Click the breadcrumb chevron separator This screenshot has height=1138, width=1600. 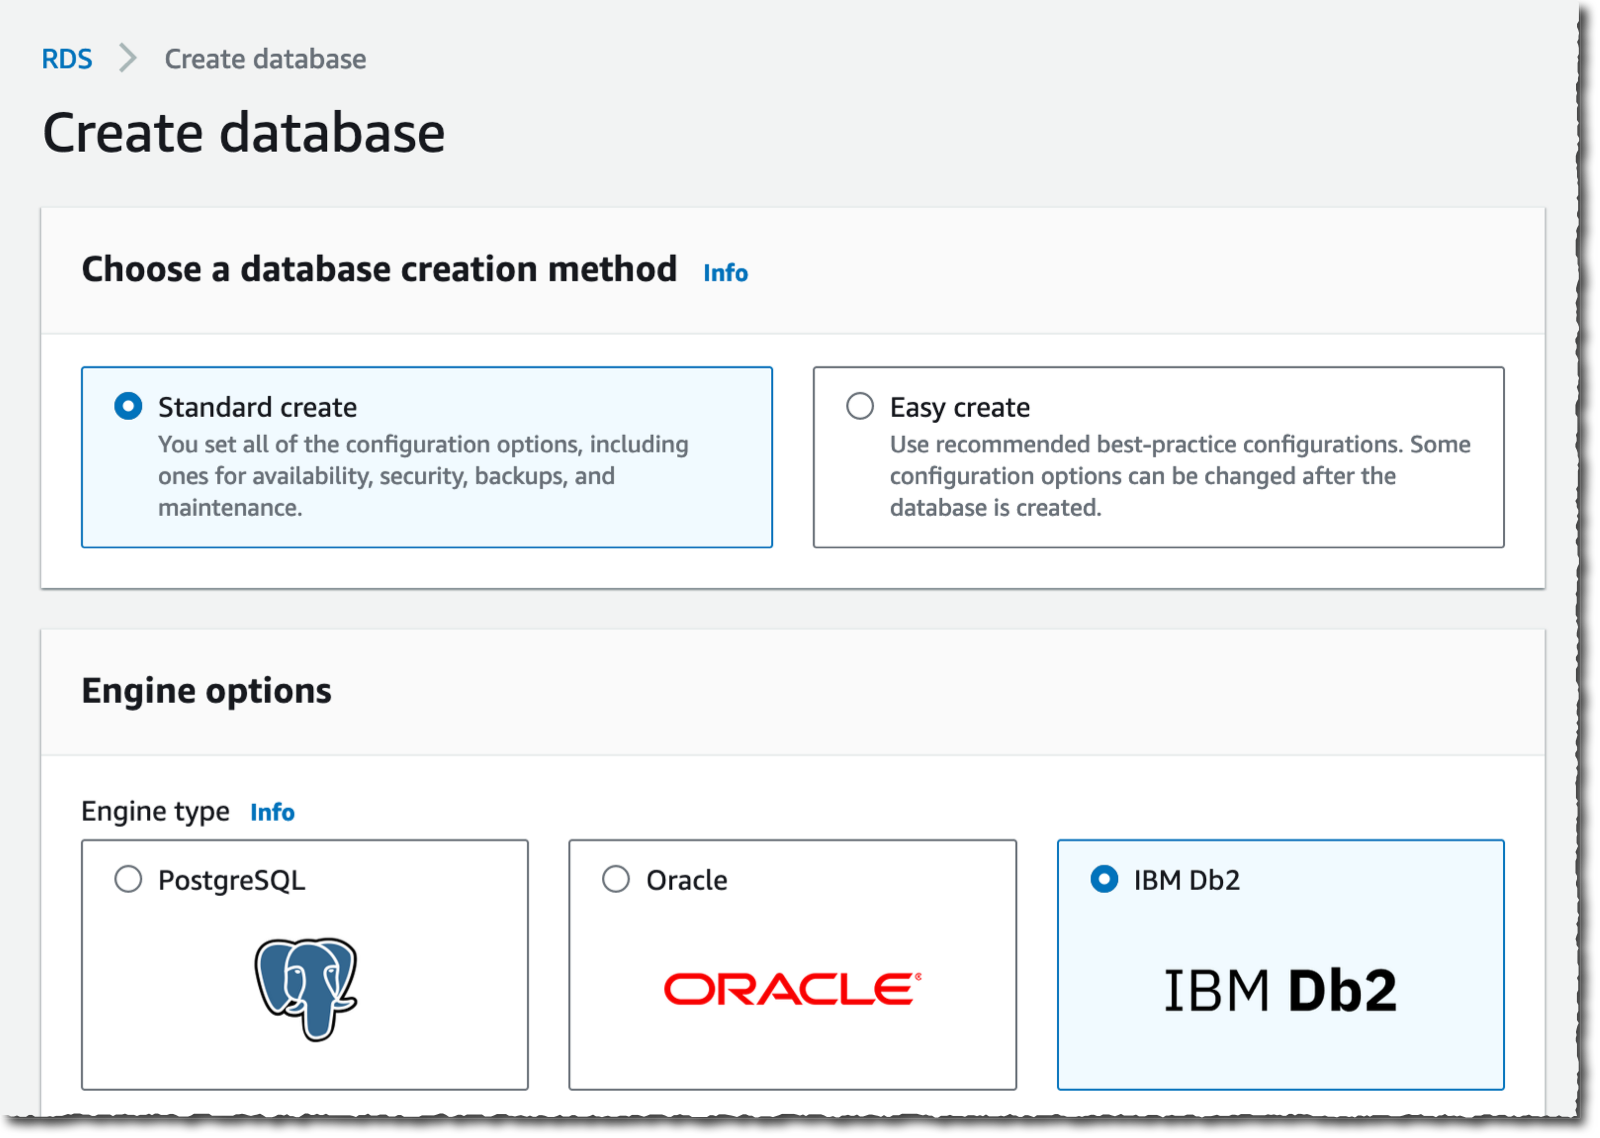(127, 58)
